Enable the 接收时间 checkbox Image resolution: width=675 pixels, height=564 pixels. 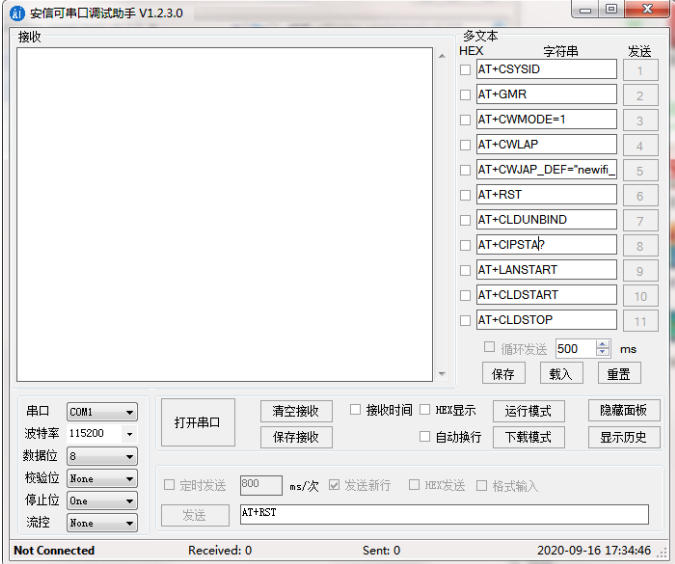click(x=355, y=410)
